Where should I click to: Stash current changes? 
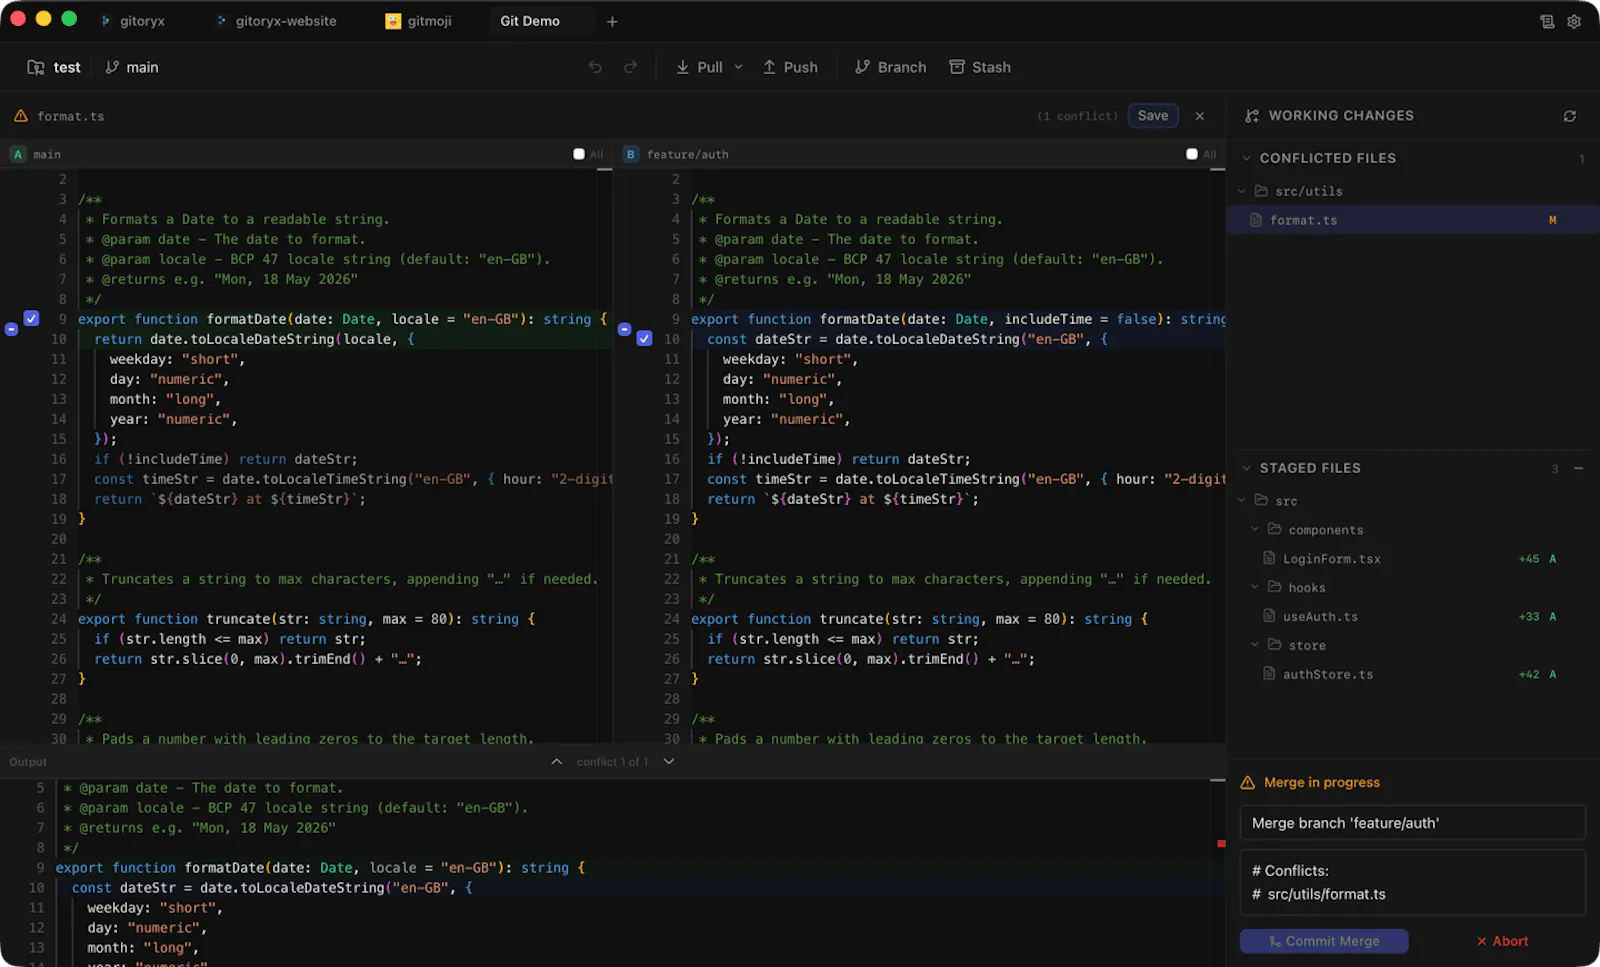point(980,67)
